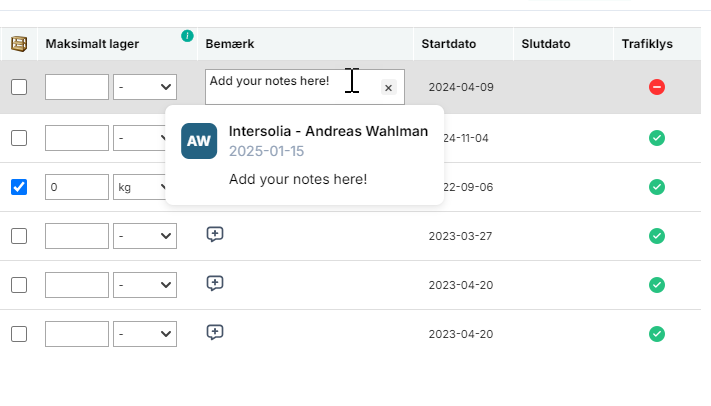Click Intersolia - Andreas Wahlman author name
The width and height of the screenshot is (711, 406).
click(328, 131)
